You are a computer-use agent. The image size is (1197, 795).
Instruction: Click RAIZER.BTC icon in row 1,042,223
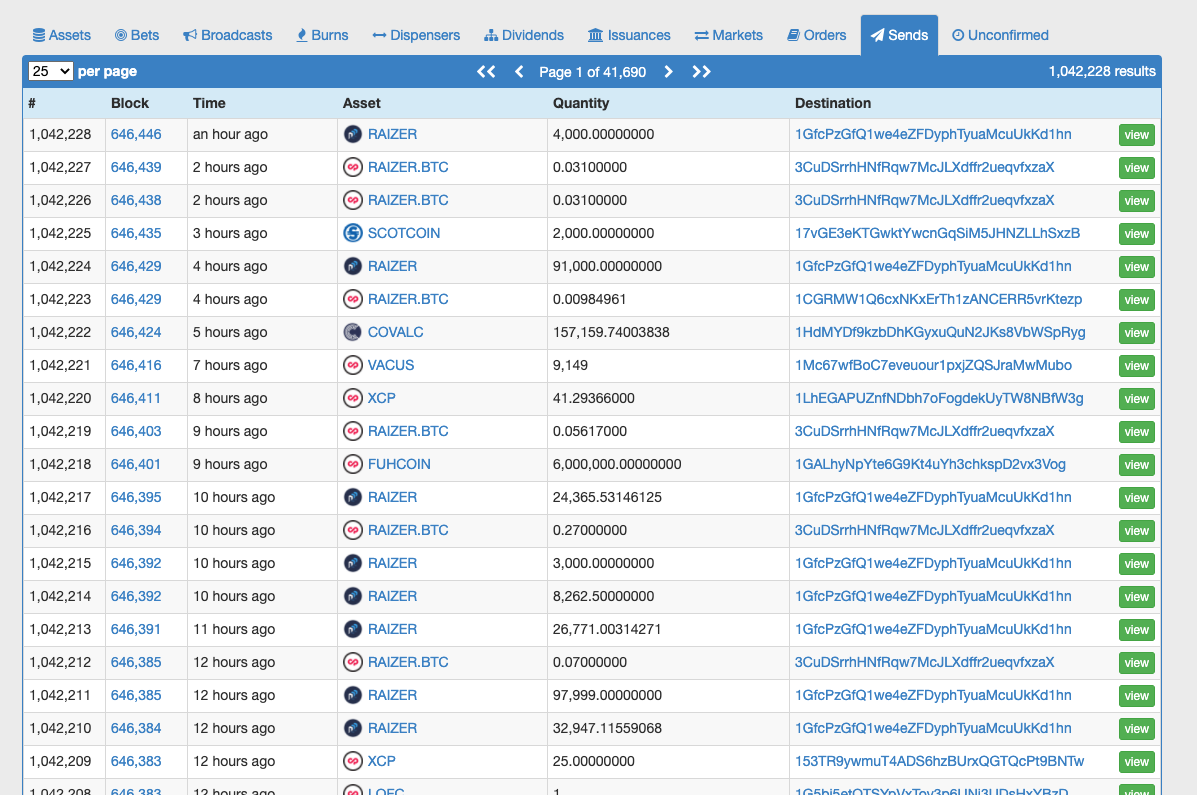tap(353, 299)
